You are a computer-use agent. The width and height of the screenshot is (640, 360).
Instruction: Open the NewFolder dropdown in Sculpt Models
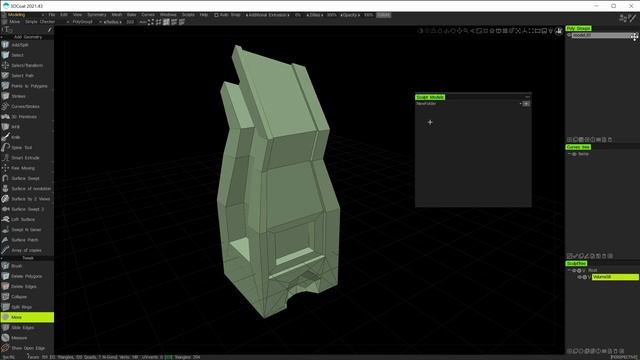[469, 104]
